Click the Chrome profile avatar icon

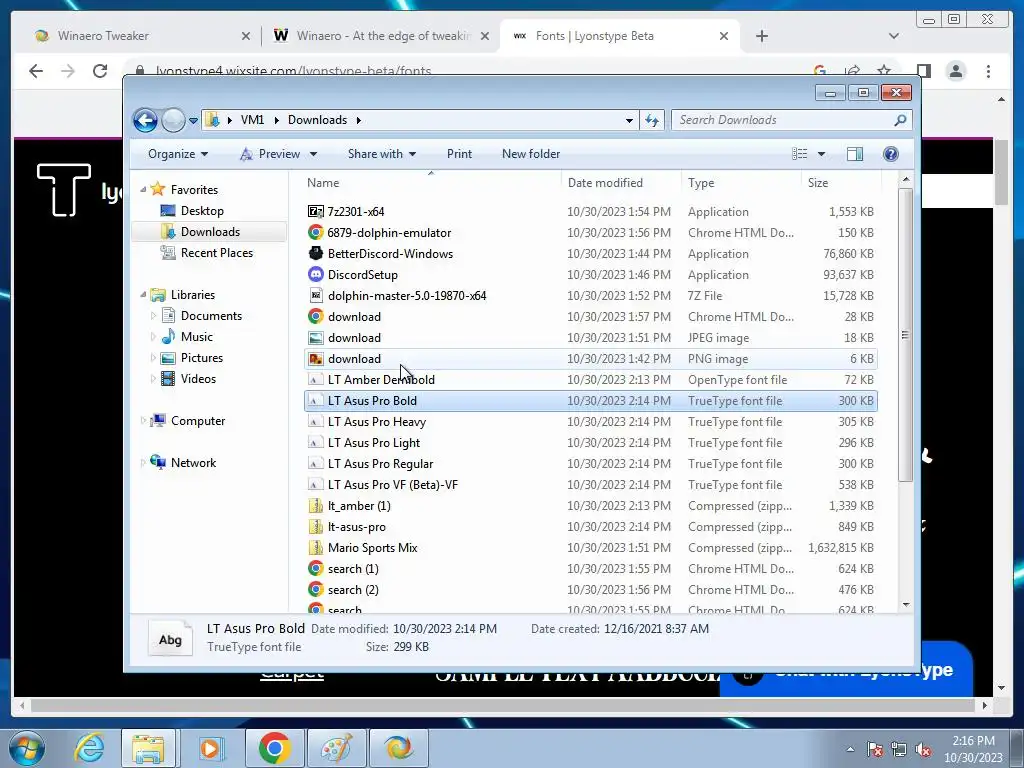955,71
